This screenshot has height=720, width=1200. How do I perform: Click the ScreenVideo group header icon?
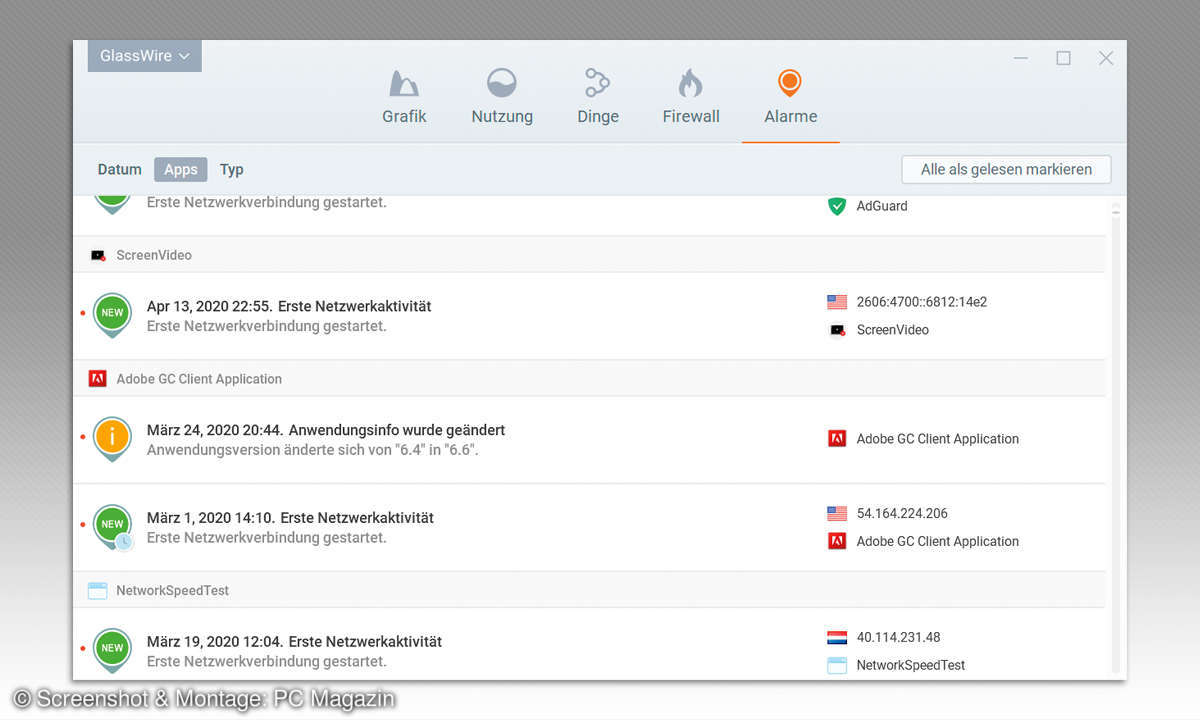click(x=98, y=255)
